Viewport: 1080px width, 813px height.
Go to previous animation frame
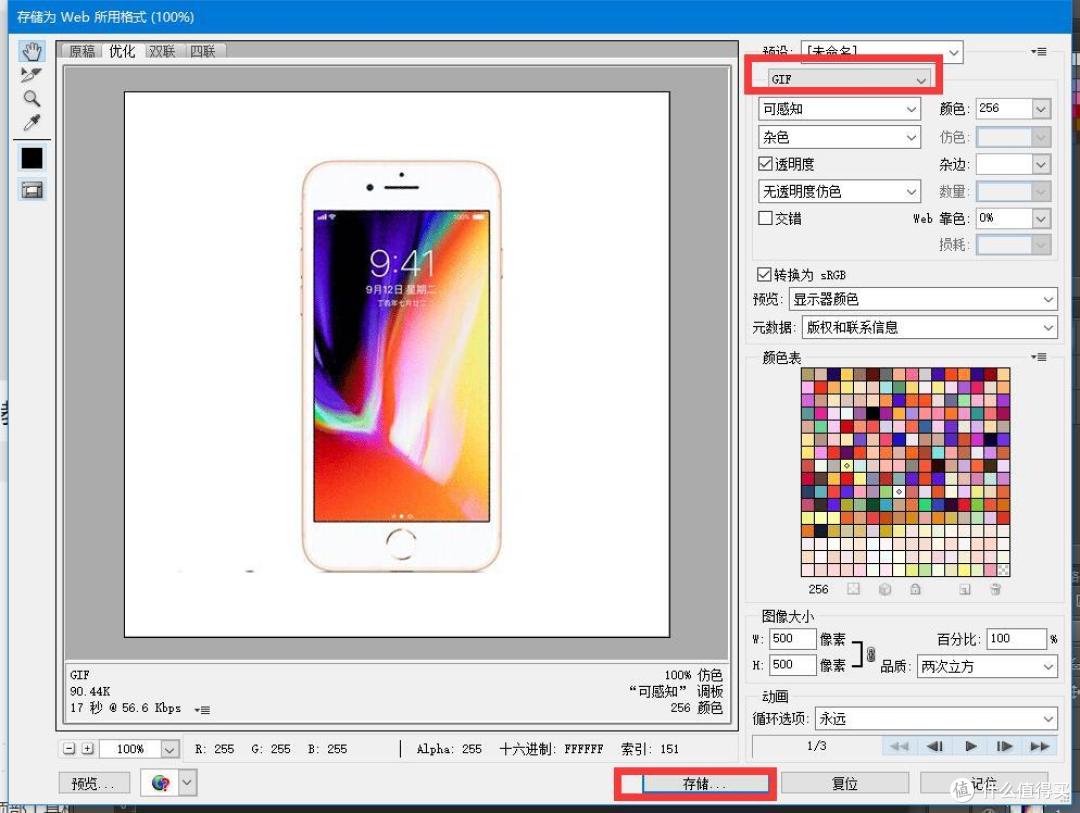tap(935, 746)
